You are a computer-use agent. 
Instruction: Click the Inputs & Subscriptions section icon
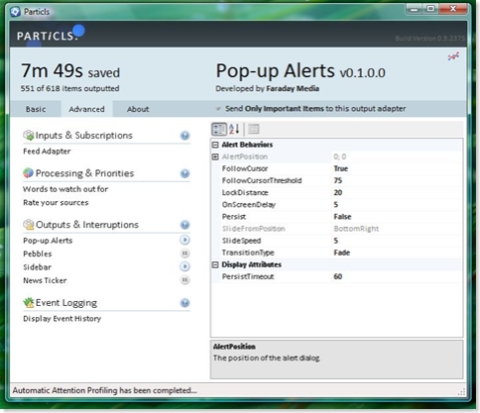tap(28, 135)
